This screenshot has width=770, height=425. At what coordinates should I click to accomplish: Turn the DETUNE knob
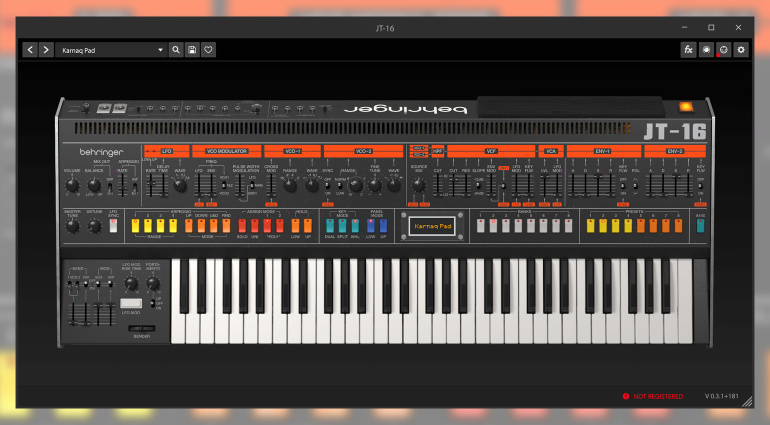(94, 226)
